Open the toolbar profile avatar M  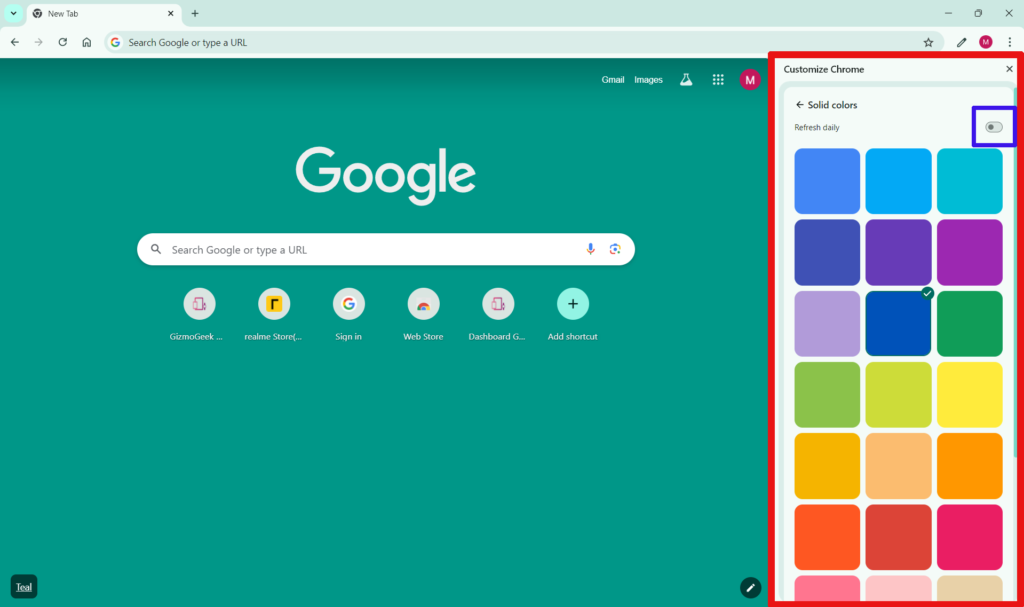pyautogui.click(x=985, y=42)
